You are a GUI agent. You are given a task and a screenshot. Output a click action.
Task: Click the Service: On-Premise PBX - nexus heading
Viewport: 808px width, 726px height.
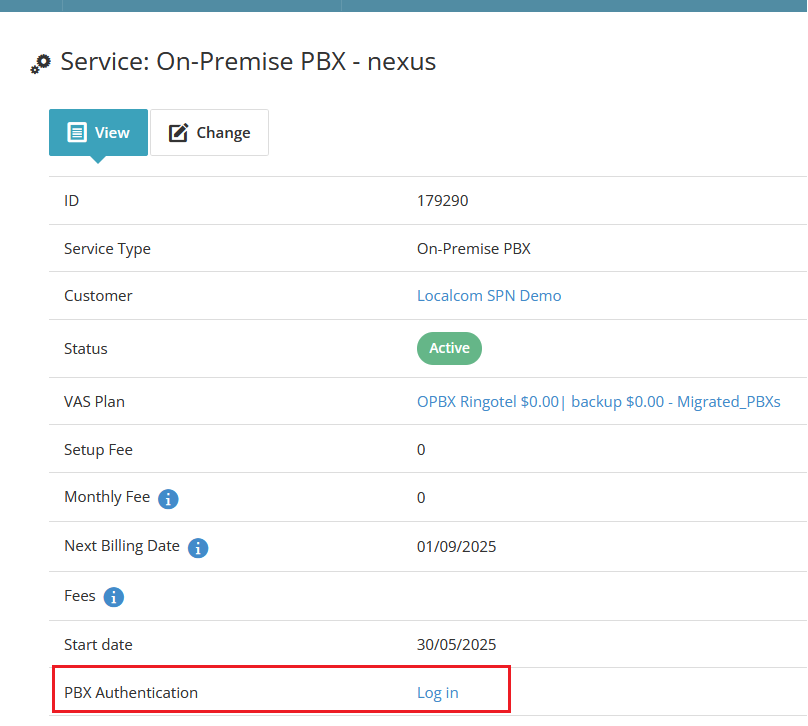pos(248,62)
